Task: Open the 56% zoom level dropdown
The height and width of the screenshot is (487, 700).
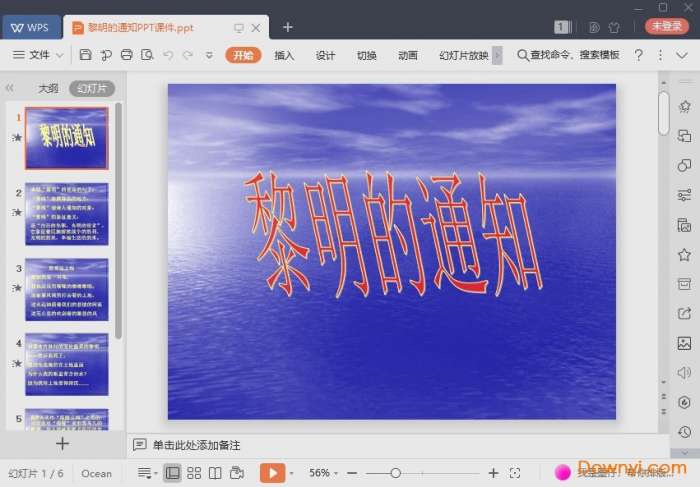Action: (323, 473)
